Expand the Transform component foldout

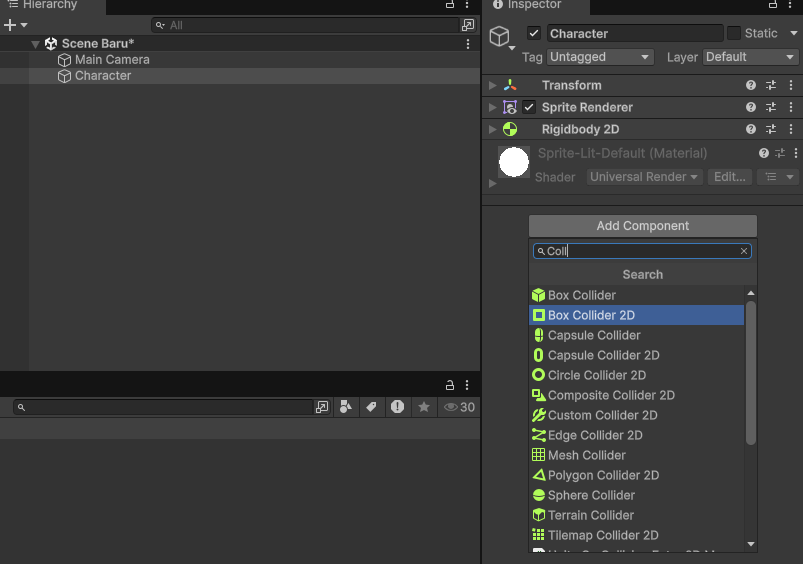coord(493,86)
